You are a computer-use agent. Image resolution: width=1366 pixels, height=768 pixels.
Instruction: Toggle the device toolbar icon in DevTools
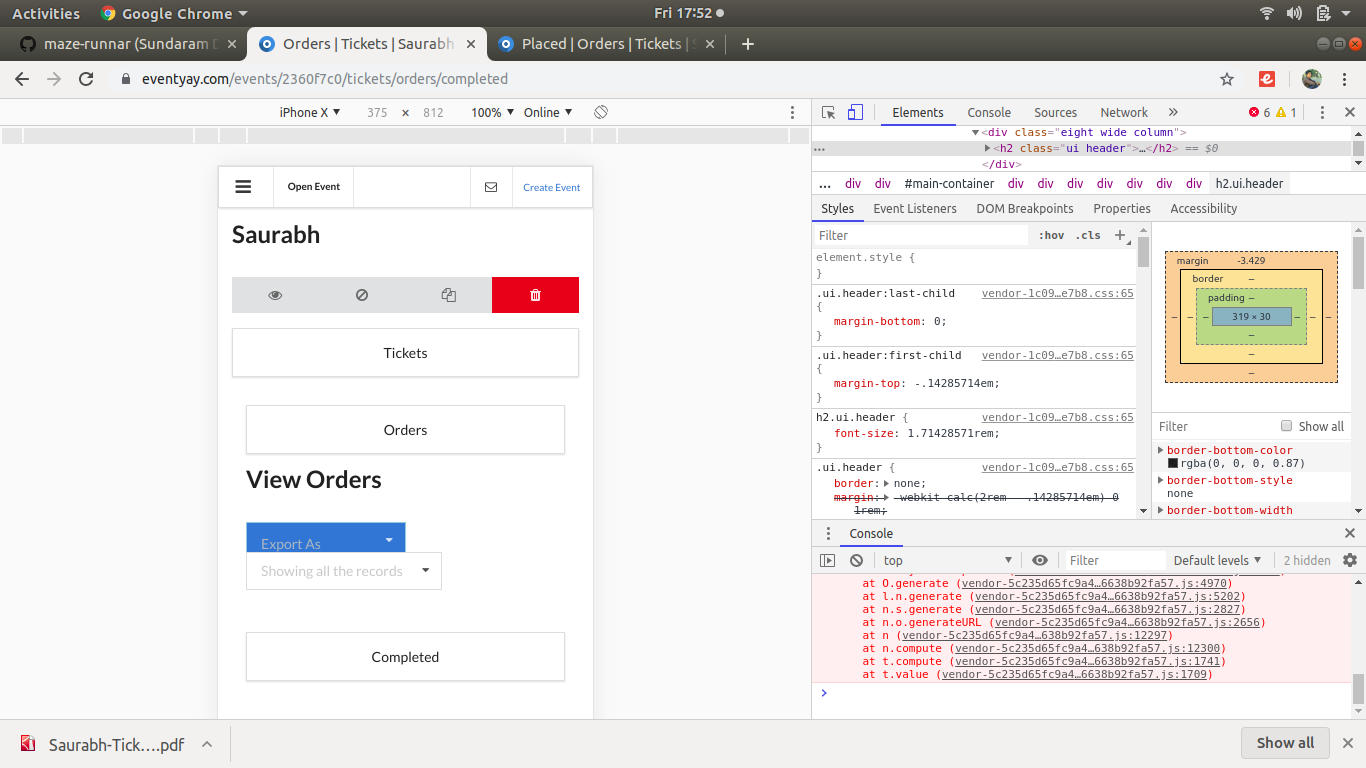tap(855, 112)
